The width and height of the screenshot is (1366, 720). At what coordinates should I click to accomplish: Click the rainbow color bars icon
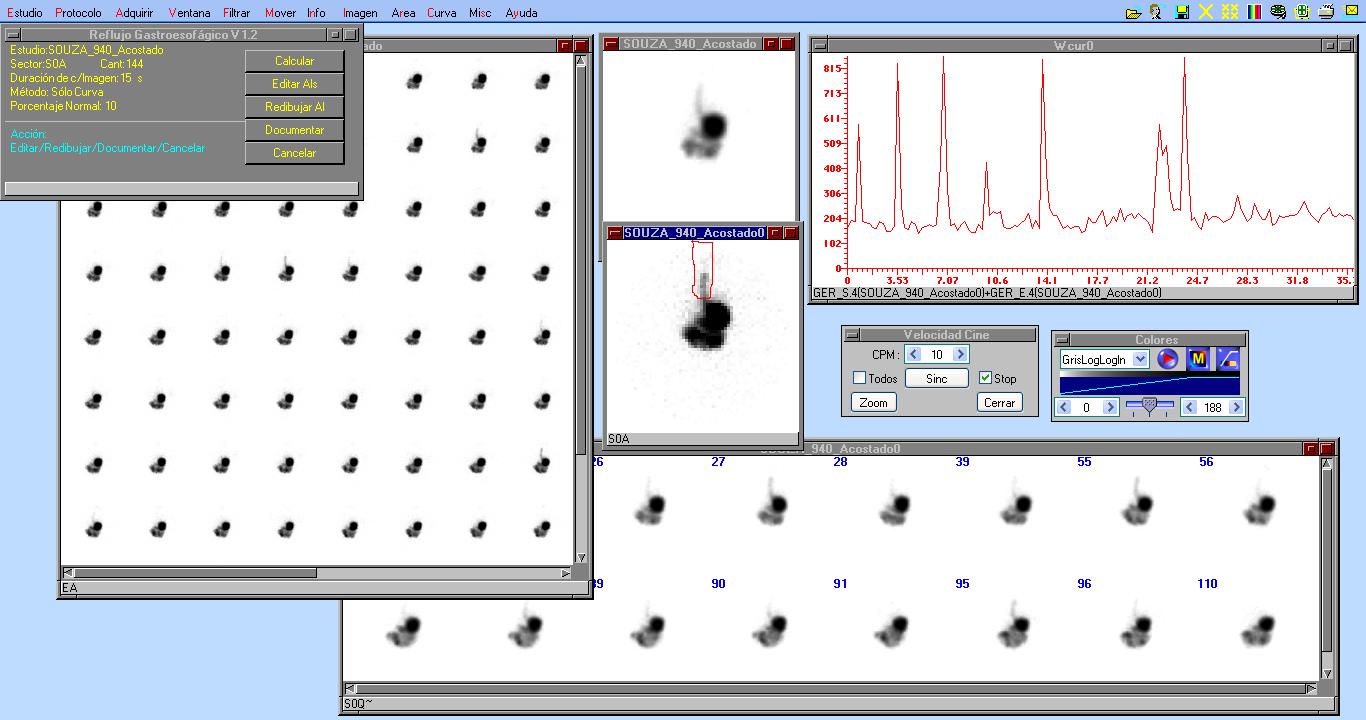(x=1254, y=13)
